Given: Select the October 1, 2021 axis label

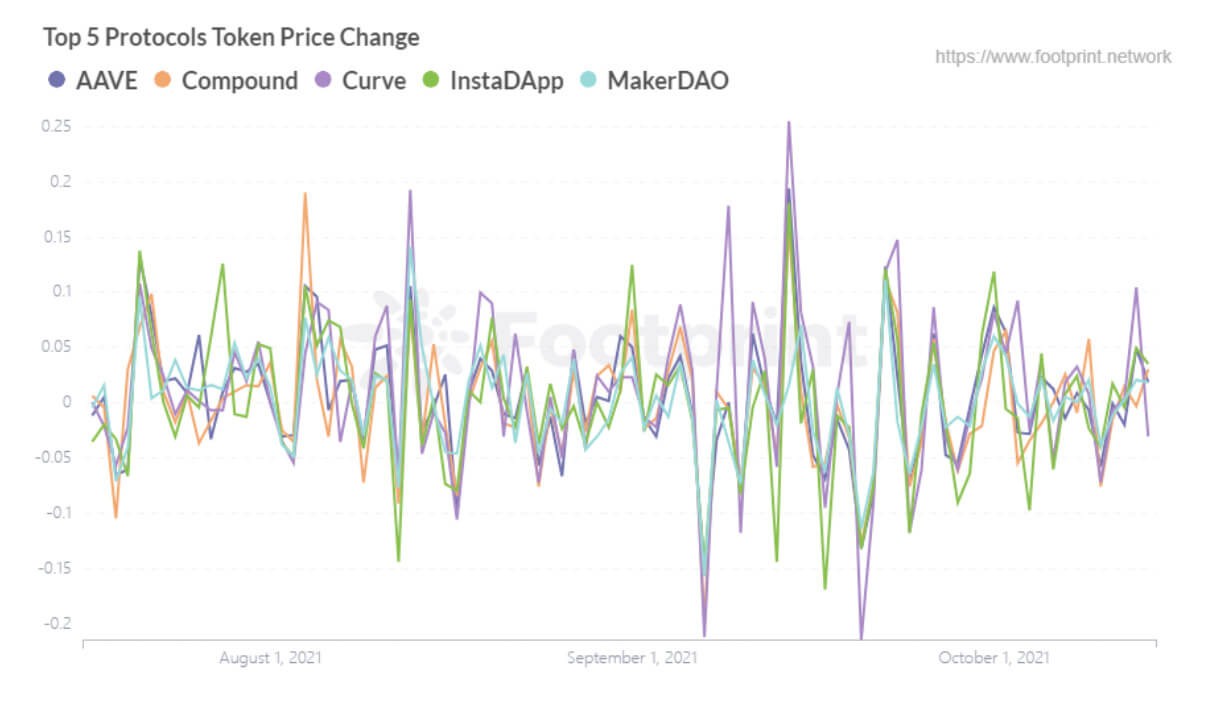Looking at the screenshot, I should [993, 658].
